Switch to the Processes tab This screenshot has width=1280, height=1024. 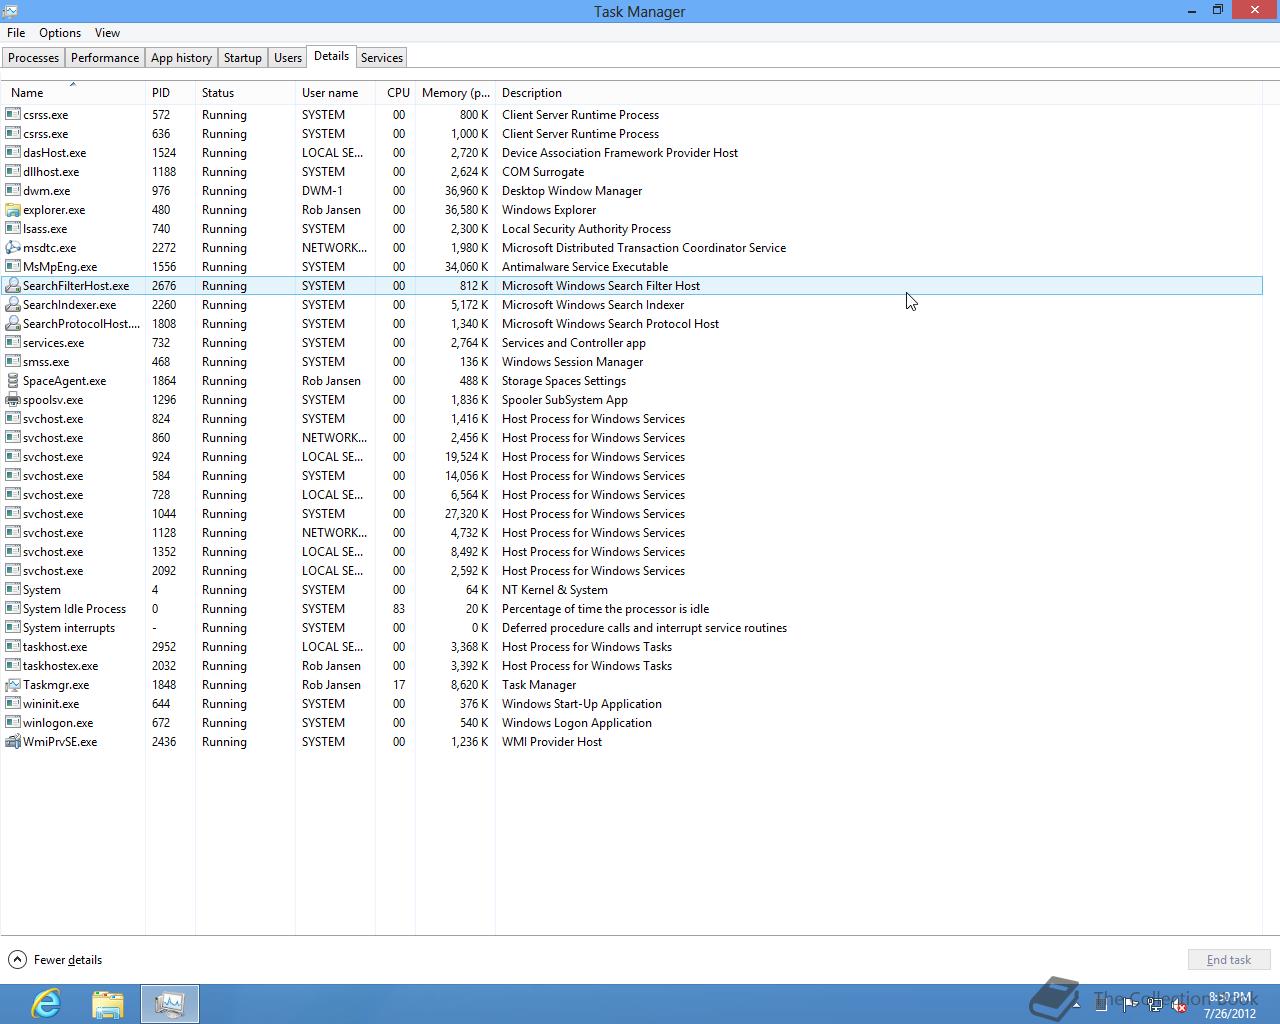coord(34,58)
